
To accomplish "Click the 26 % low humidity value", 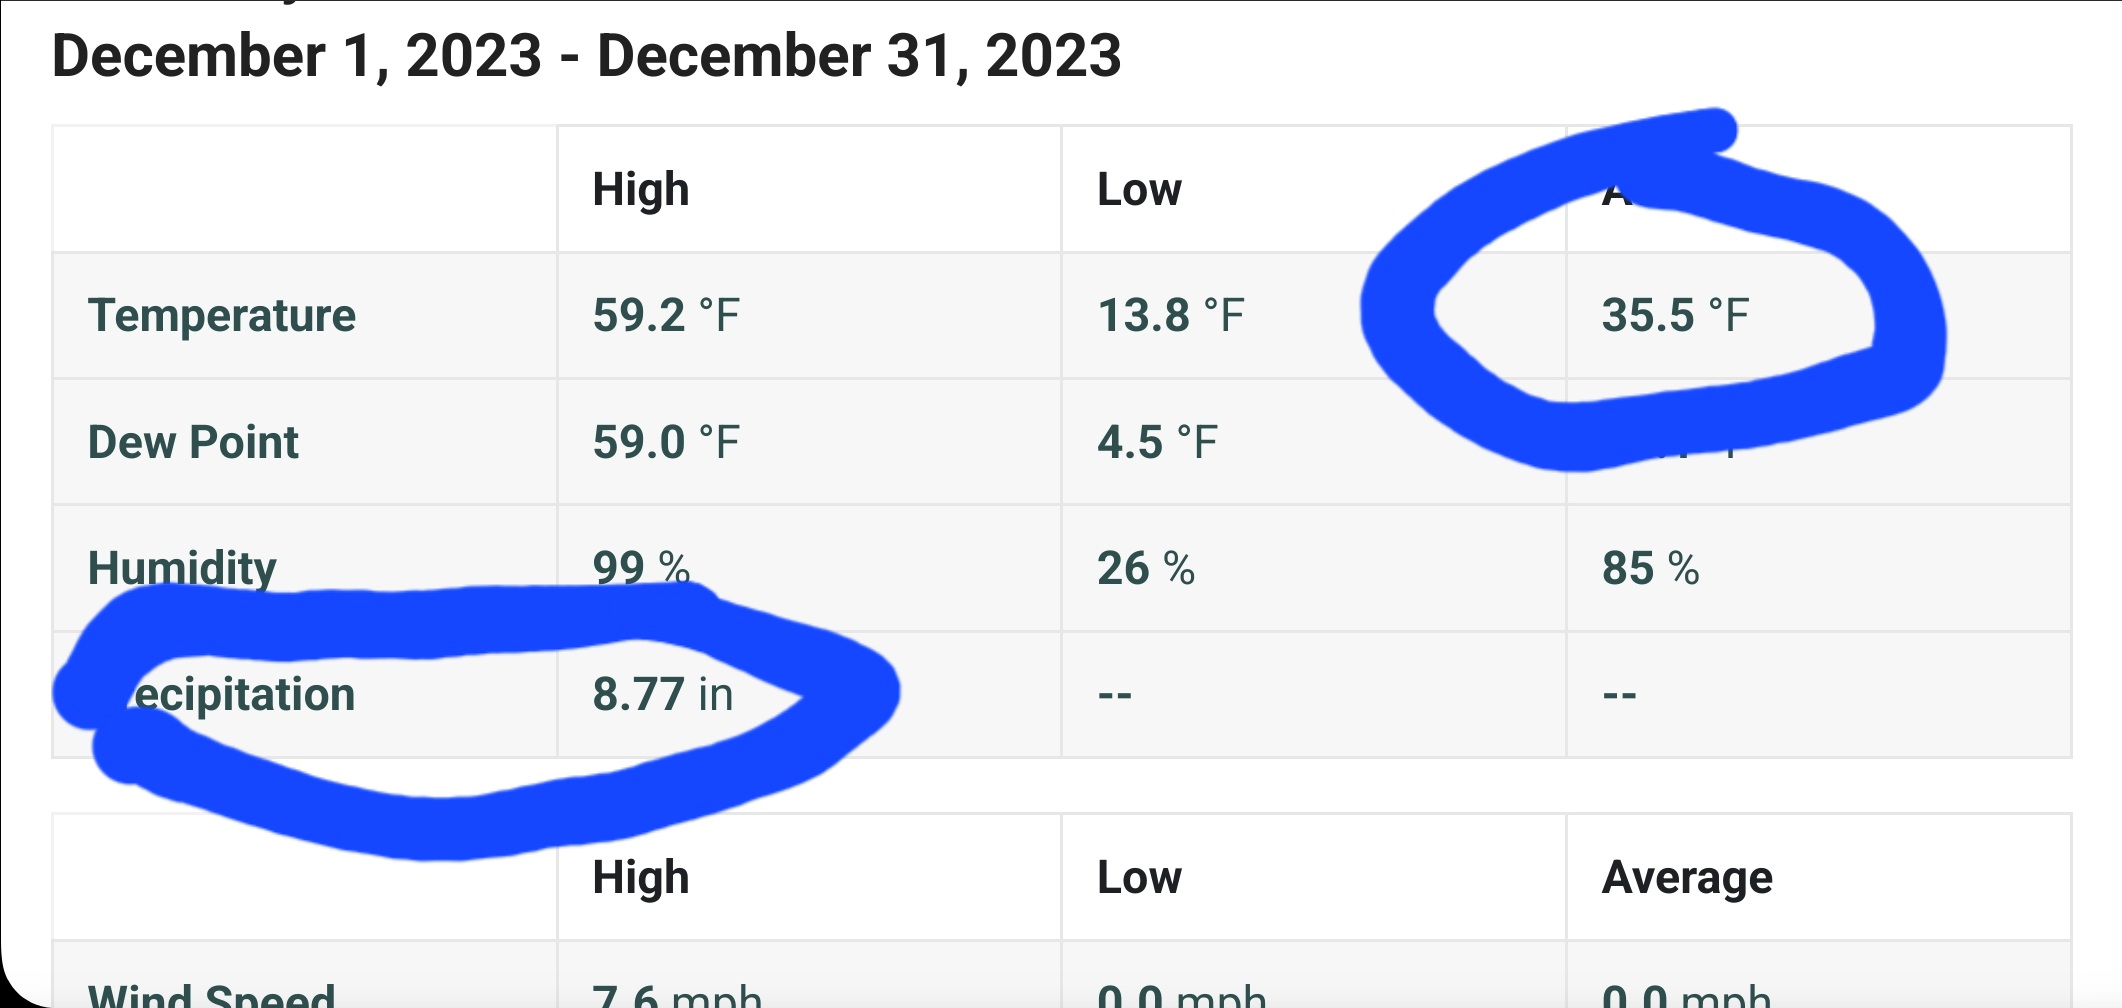I will [x=1146, y=568].
